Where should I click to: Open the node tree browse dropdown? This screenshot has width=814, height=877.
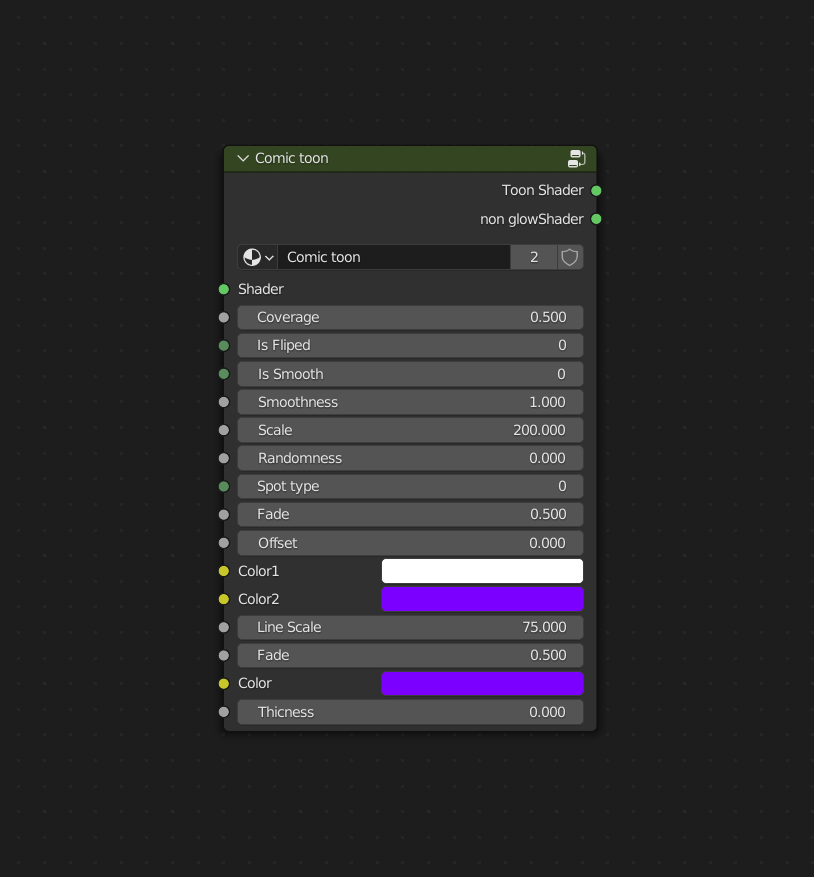tap(258, 257)
